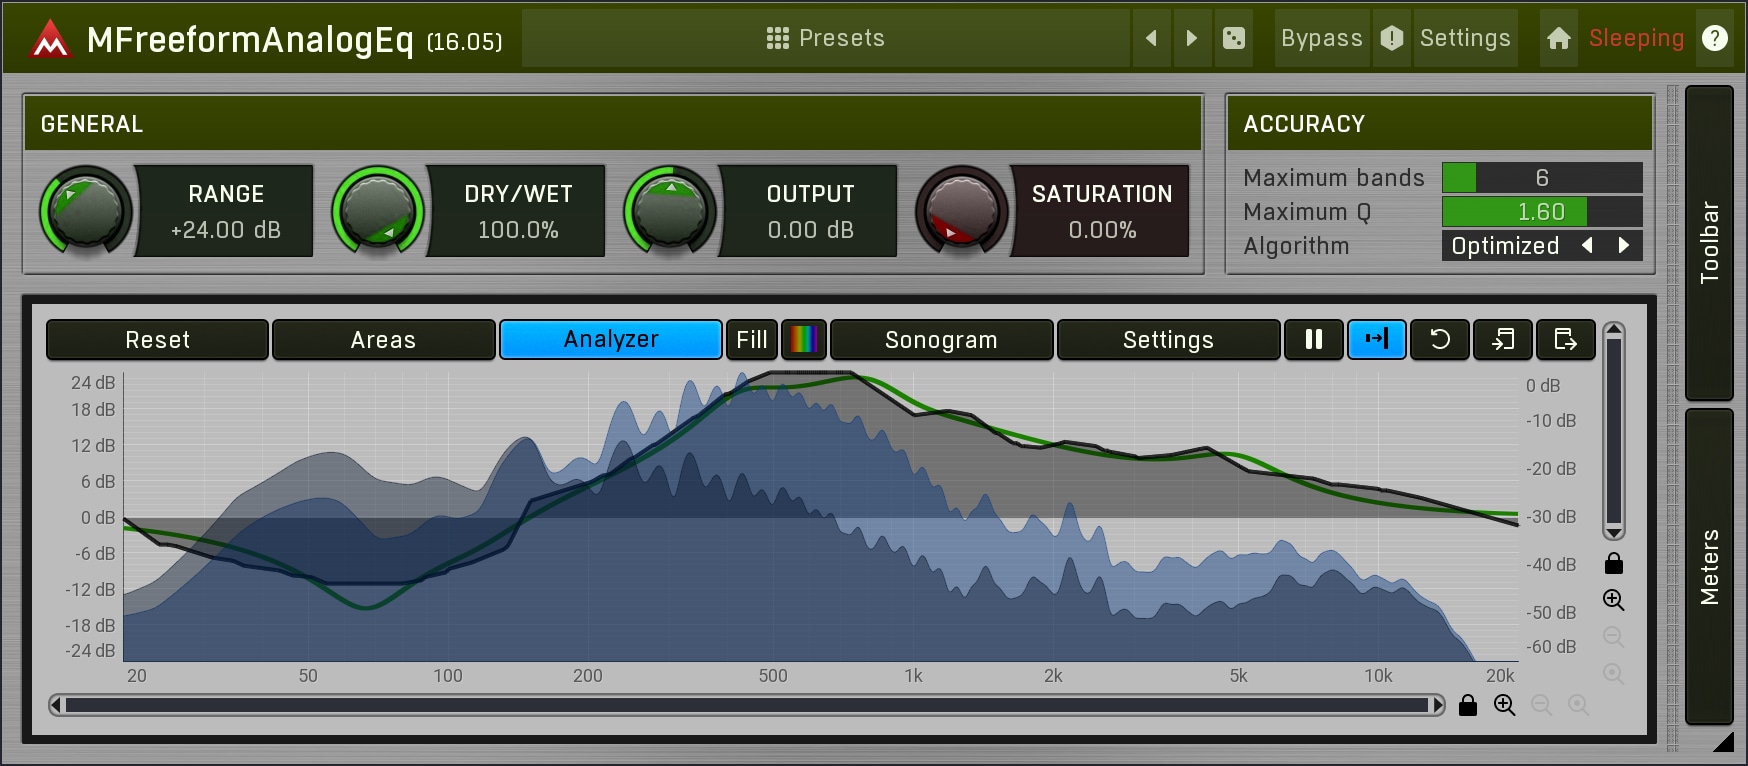Click the version label (16.05)
This screenshot has height=766, width=1748.
[x=464, y=42]
